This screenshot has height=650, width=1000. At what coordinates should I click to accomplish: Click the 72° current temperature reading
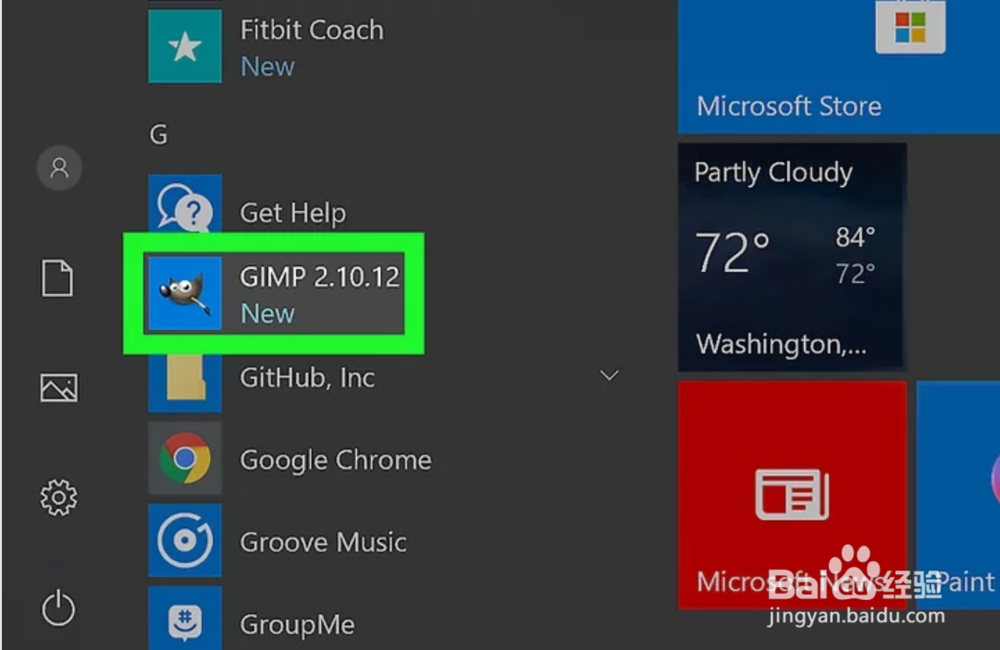pyautogui.click(x=732, y=252)
